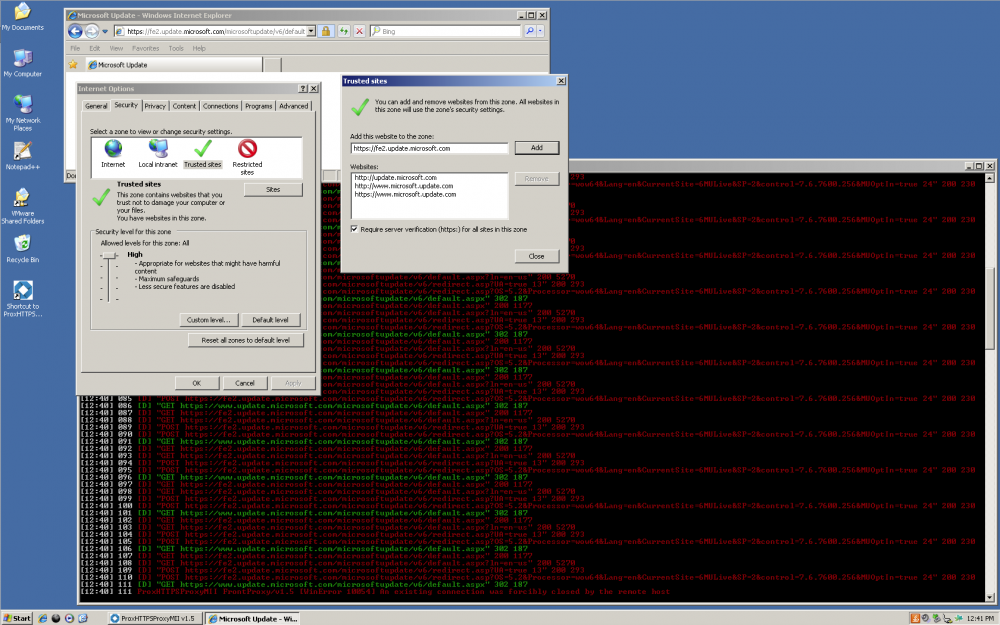The height and width of the screenshot is (625, 1000).
Task: Click the Stop loading icon
Action: click(360, 31)
